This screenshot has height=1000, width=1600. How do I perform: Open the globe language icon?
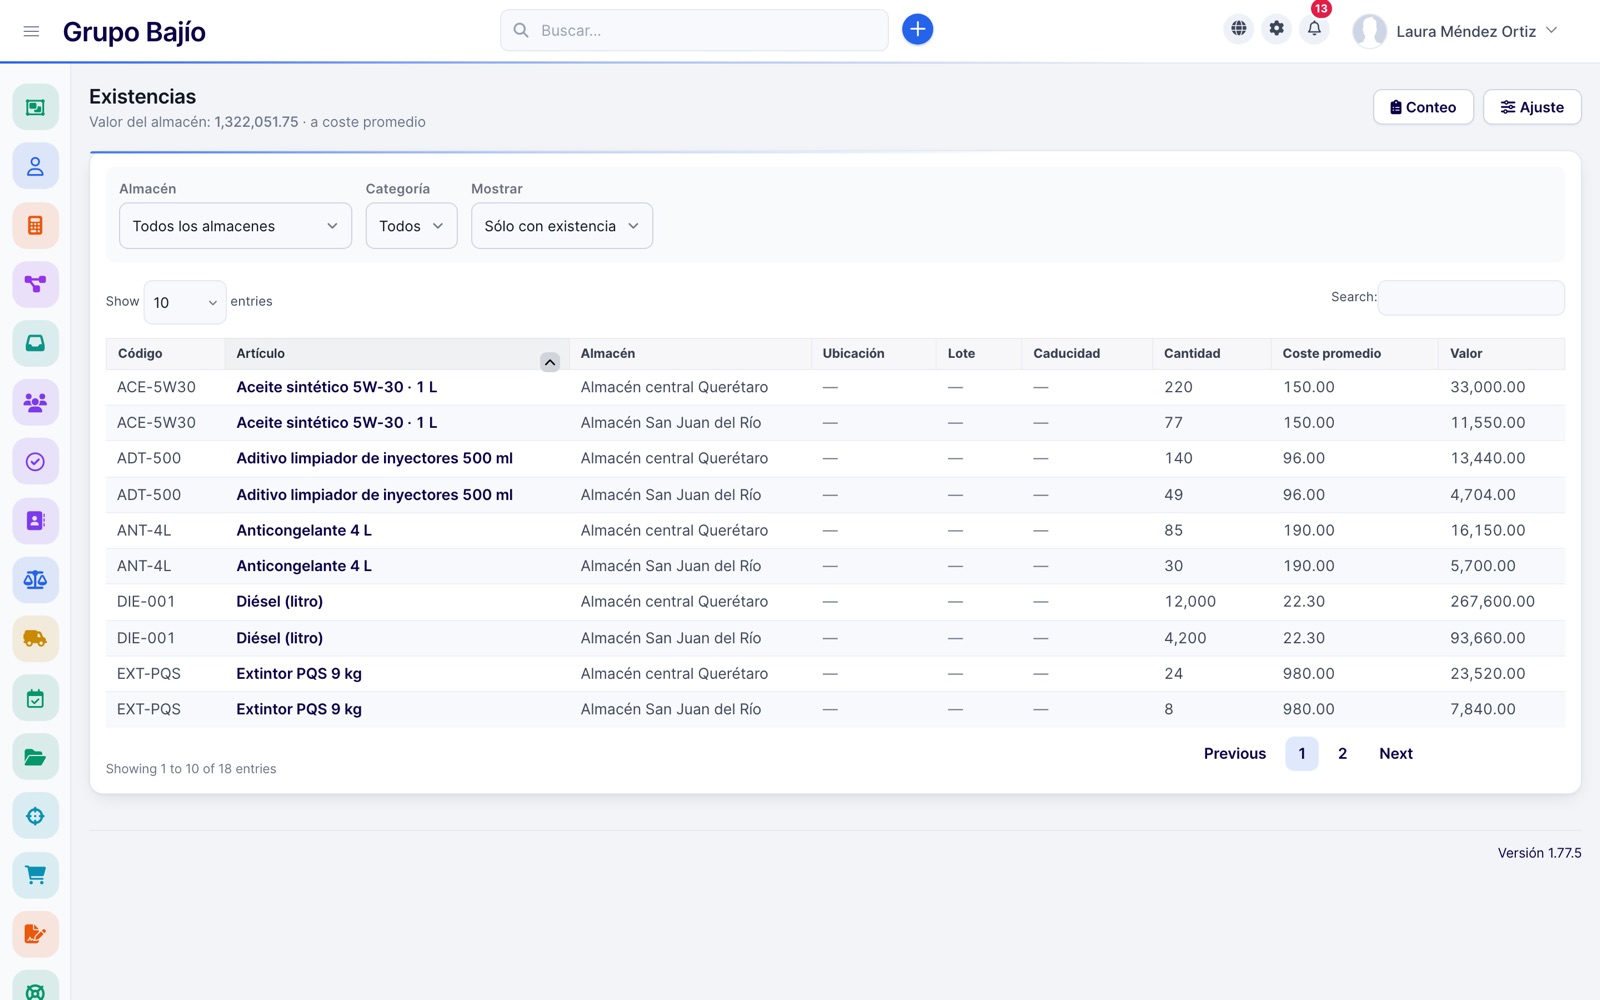tap(1239, 29)
